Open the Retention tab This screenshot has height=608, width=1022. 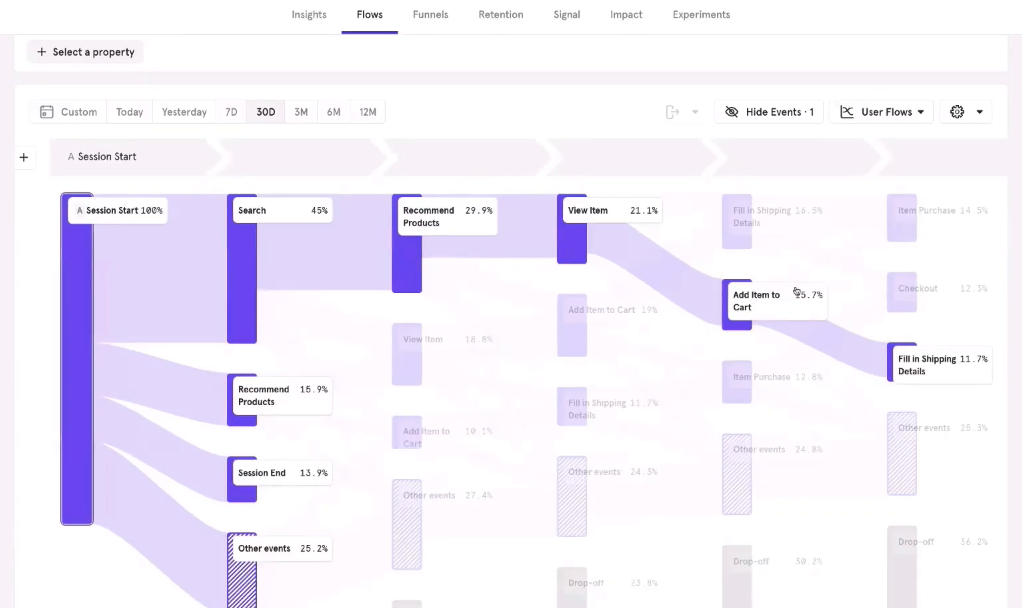click(x=501, y=14)
